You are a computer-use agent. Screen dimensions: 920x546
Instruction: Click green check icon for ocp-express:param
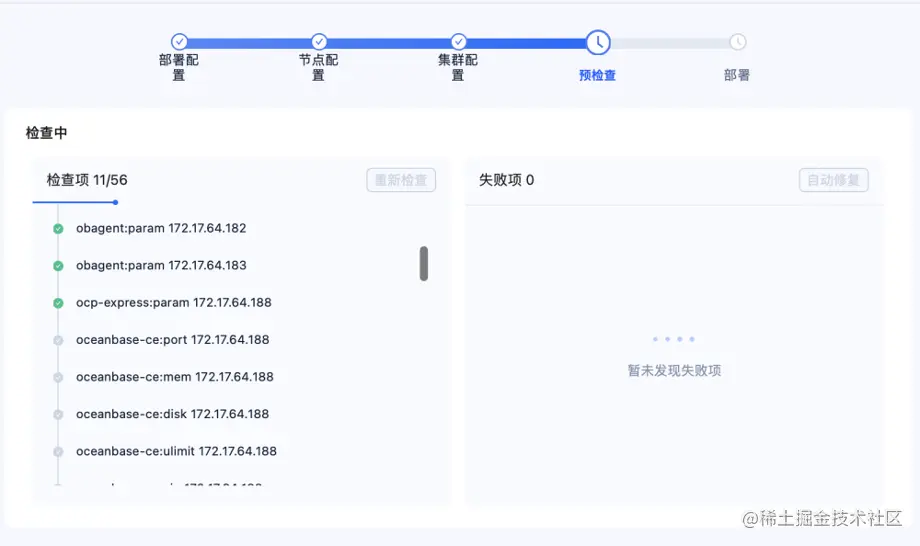[58, 303]
